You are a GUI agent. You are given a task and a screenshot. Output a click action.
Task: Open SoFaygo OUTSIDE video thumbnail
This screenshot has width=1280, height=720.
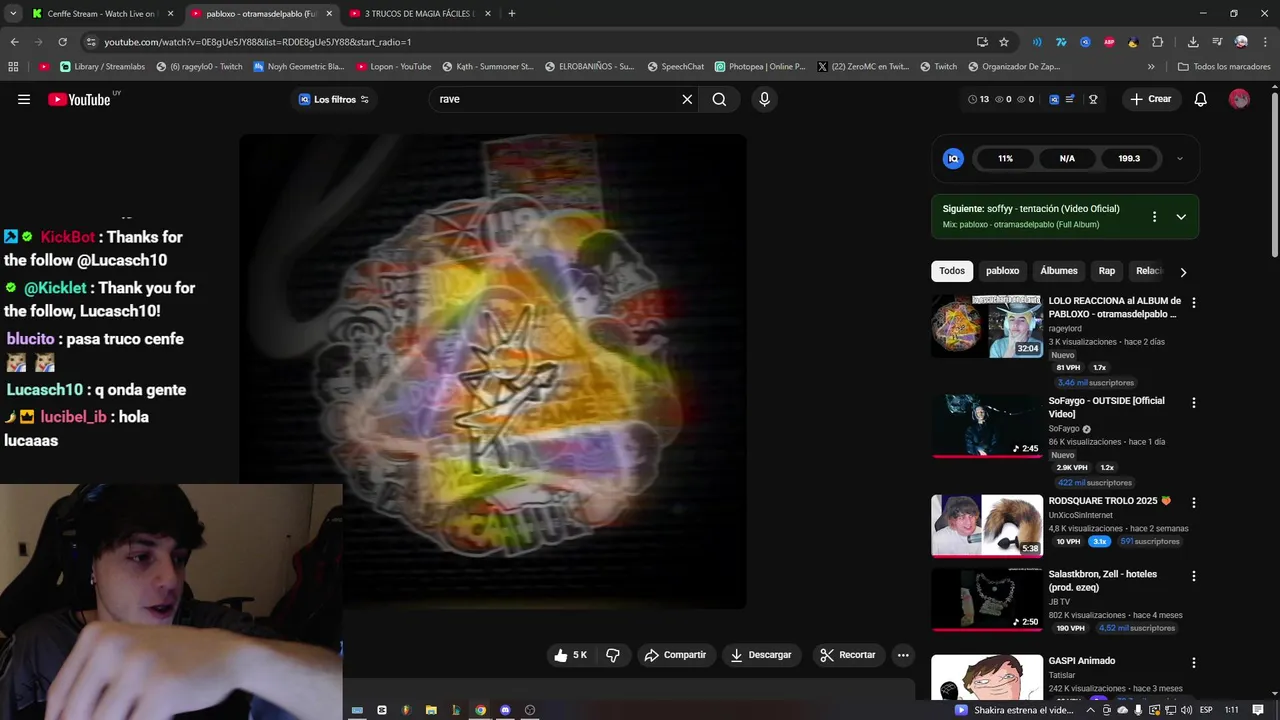pyautogui.click(x=987, y=425)
